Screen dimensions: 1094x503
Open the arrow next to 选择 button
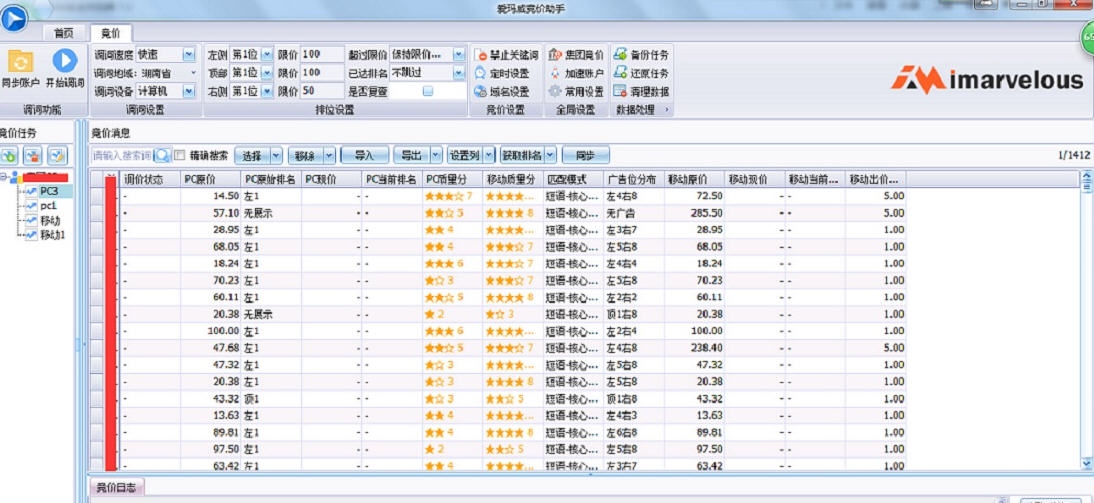[276, 155]
